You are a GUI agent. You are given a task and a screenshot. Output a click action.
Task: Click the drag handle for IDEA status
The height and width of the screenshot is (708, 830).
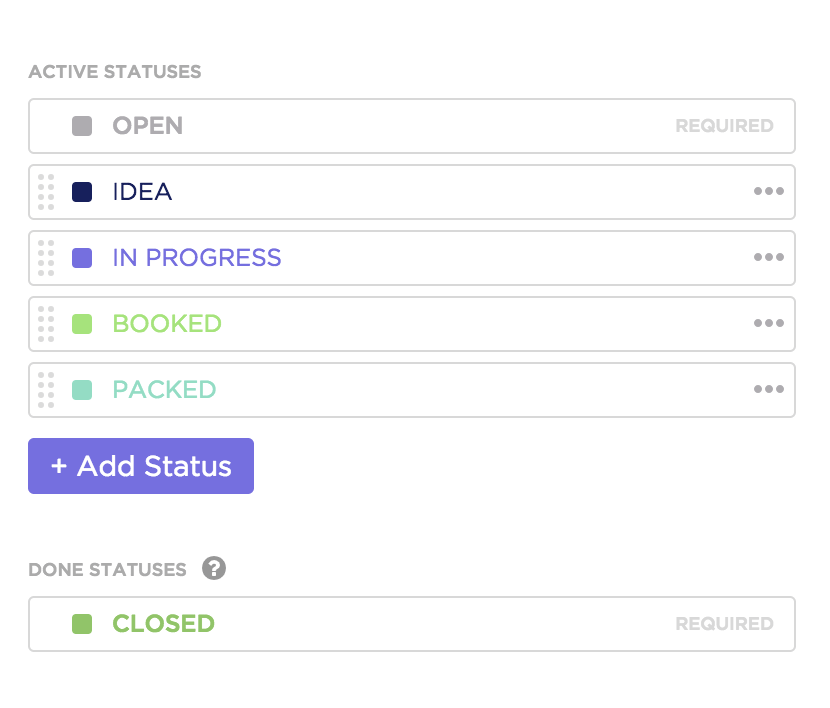coord(46,192)
